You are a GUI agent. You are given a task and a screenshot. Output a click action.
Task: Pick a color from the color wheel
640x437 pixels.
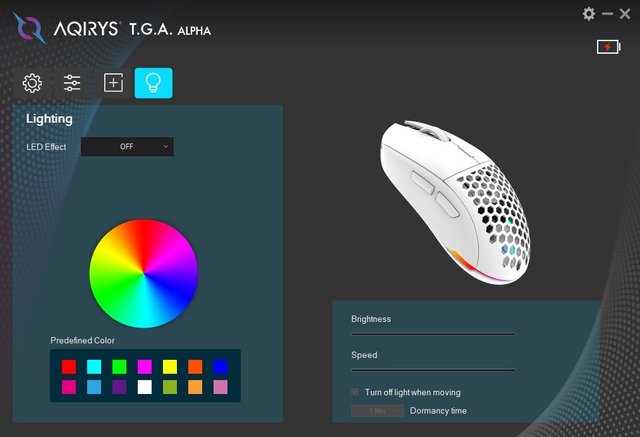click(x=144, y=273)
